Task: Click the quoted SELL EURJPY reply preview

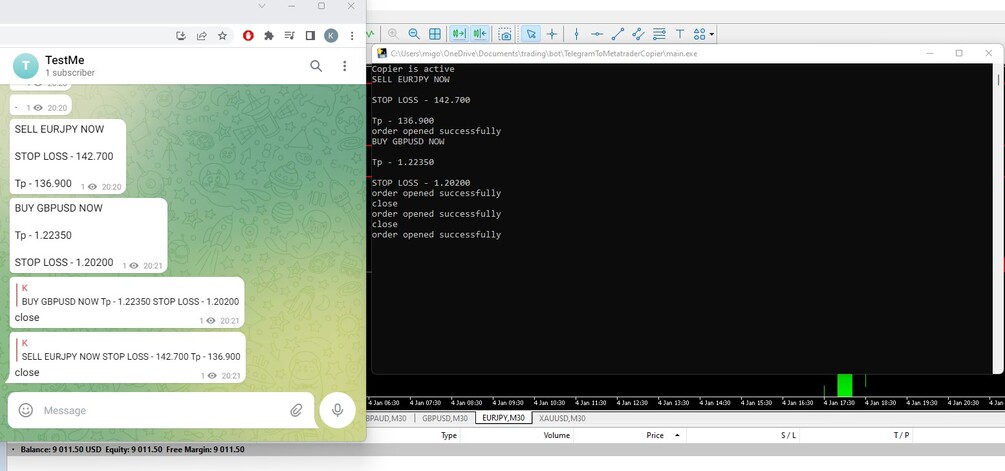Action: 128,351
